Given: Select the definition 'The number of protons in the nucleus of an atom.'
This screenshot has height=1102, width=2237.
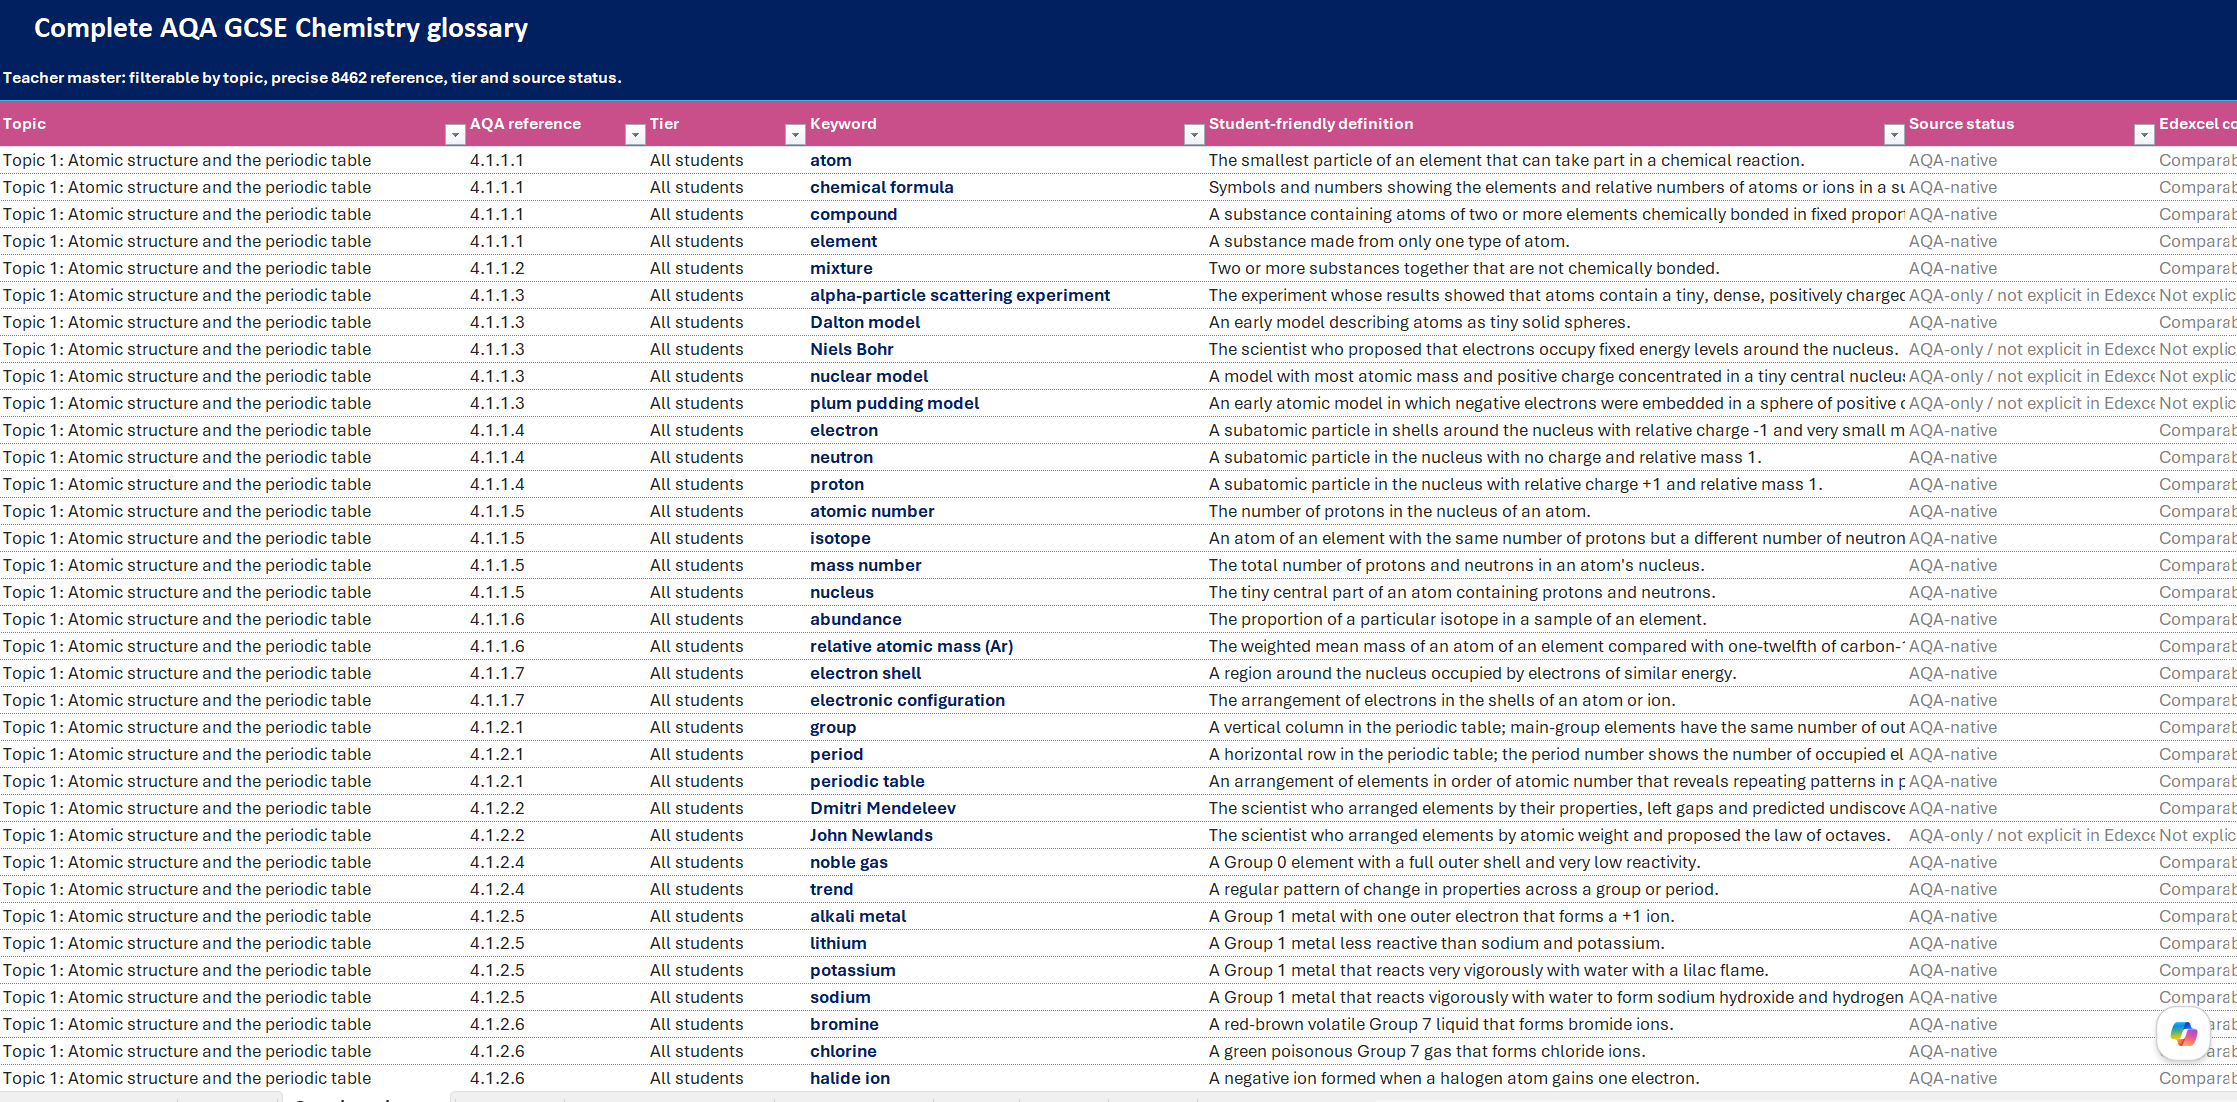Looking at the screenshot, I should tap(1555, 511).
